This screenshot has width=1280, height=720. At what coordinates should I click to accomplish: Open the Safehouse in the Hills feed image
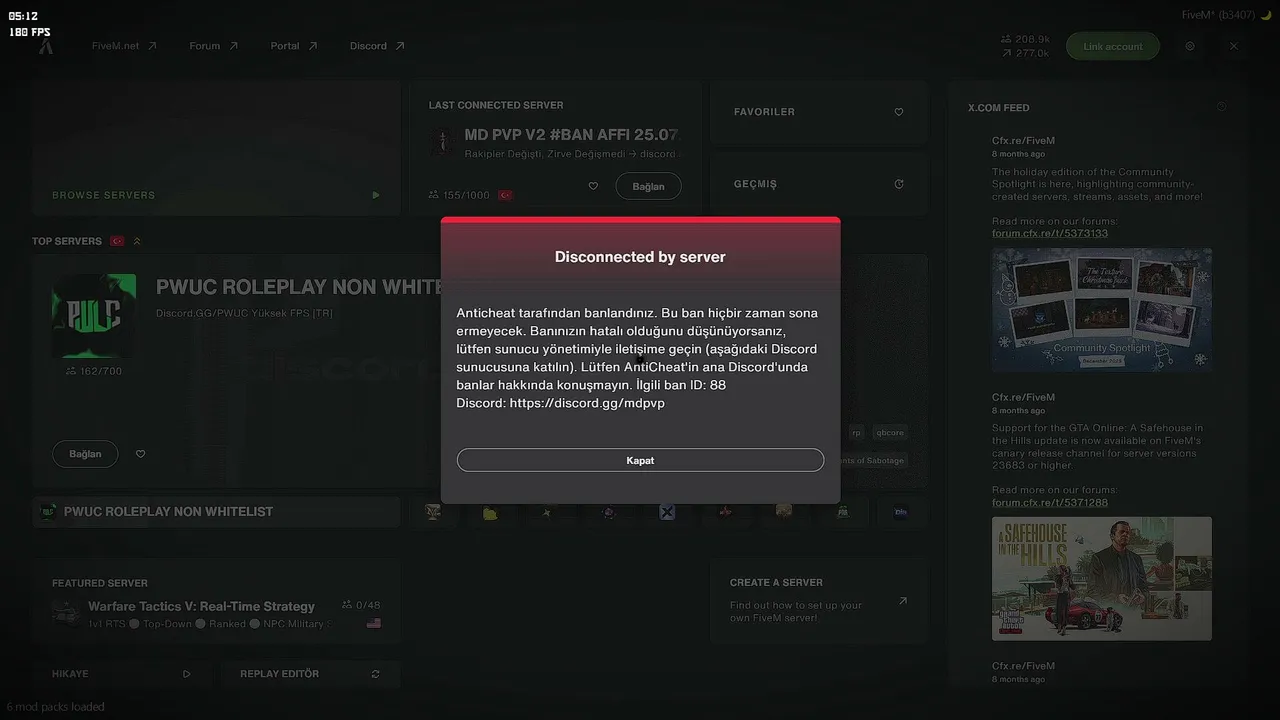[x=1102, y=579]
